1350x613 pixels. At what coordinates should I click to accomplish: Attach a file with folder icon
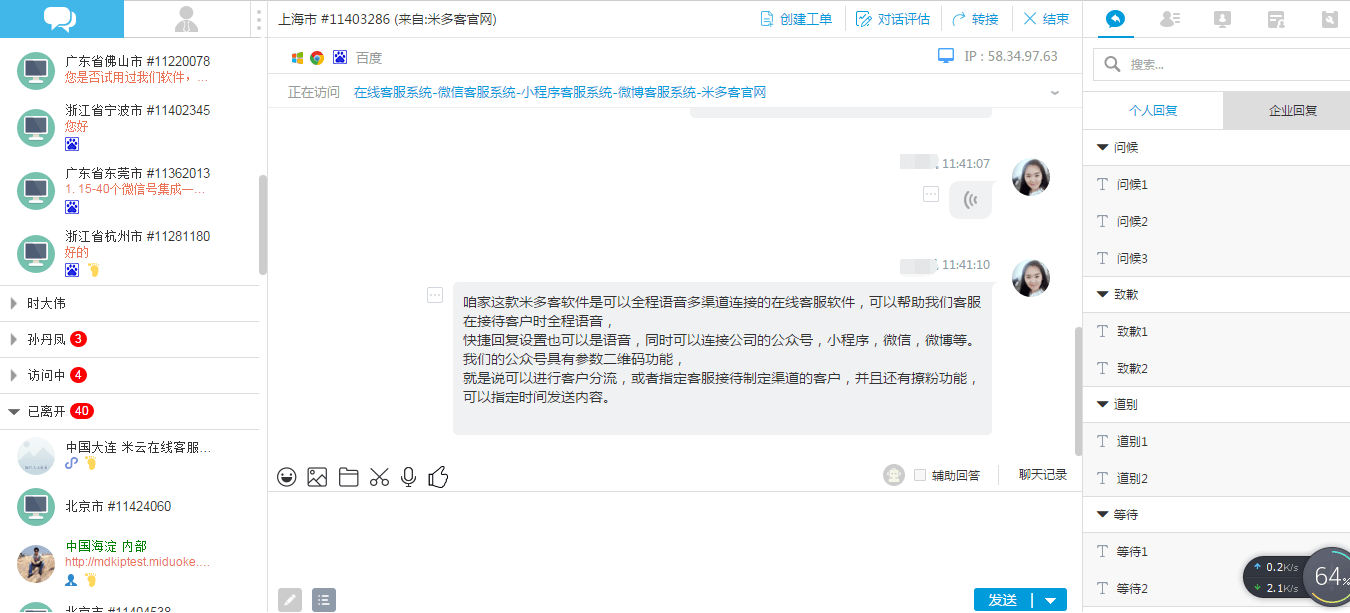(x=348, y=477)
